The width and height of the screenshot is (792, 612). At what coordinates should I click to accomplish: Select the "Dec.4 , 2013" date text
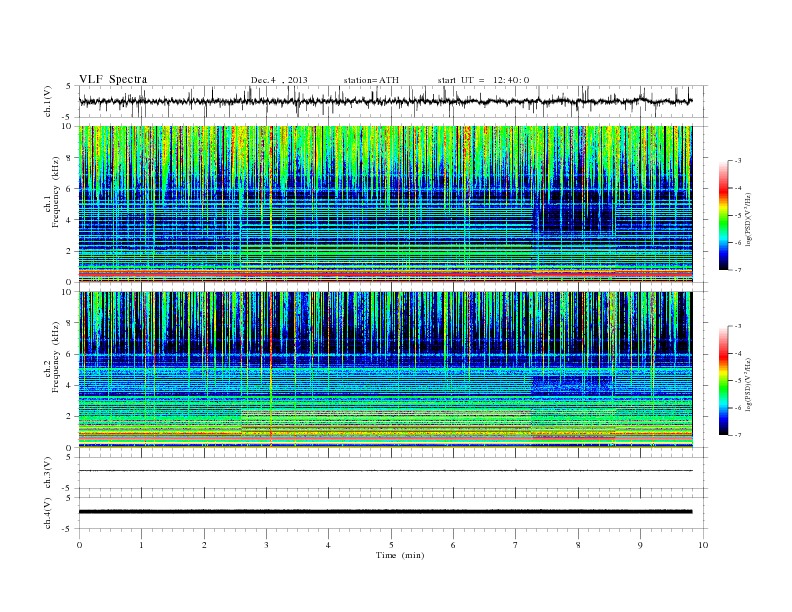tap(279, 80)
